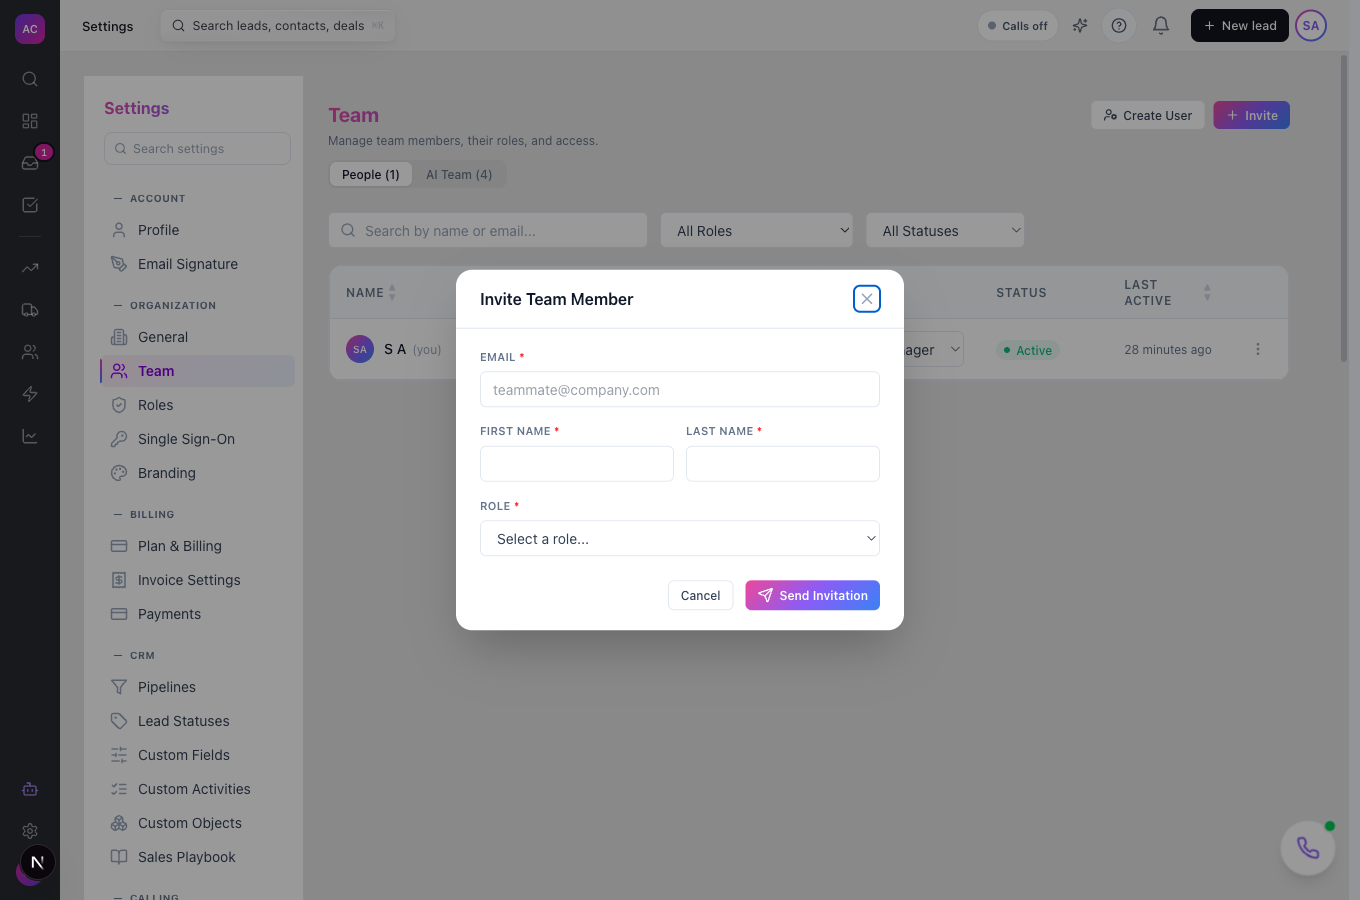Click the Search by name or email field

[488, 230]
